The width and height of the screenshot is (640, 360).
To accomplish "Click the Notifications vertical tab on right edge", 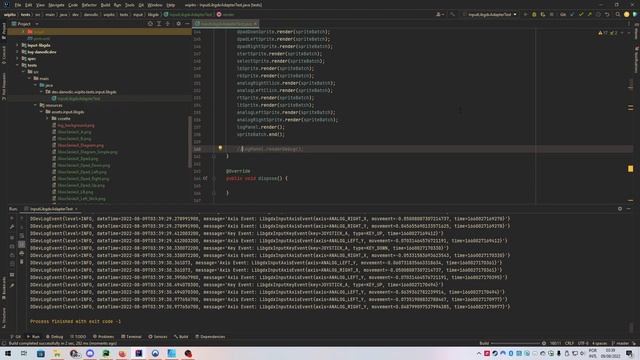I will click(x=636, y=60).
